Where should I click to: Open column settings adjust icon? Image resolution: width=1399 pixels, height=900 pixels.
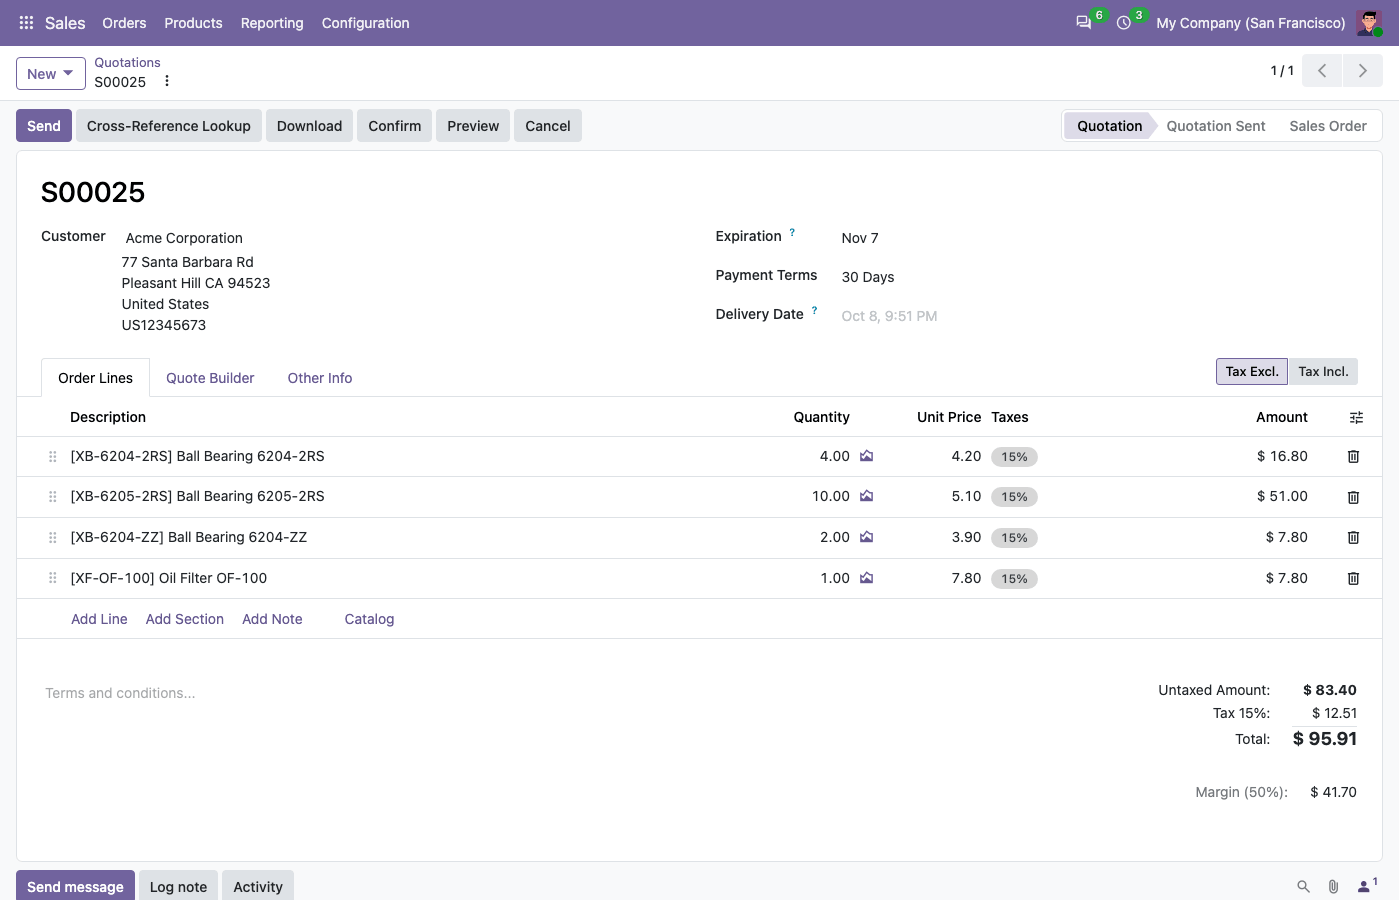(1356, 417)
